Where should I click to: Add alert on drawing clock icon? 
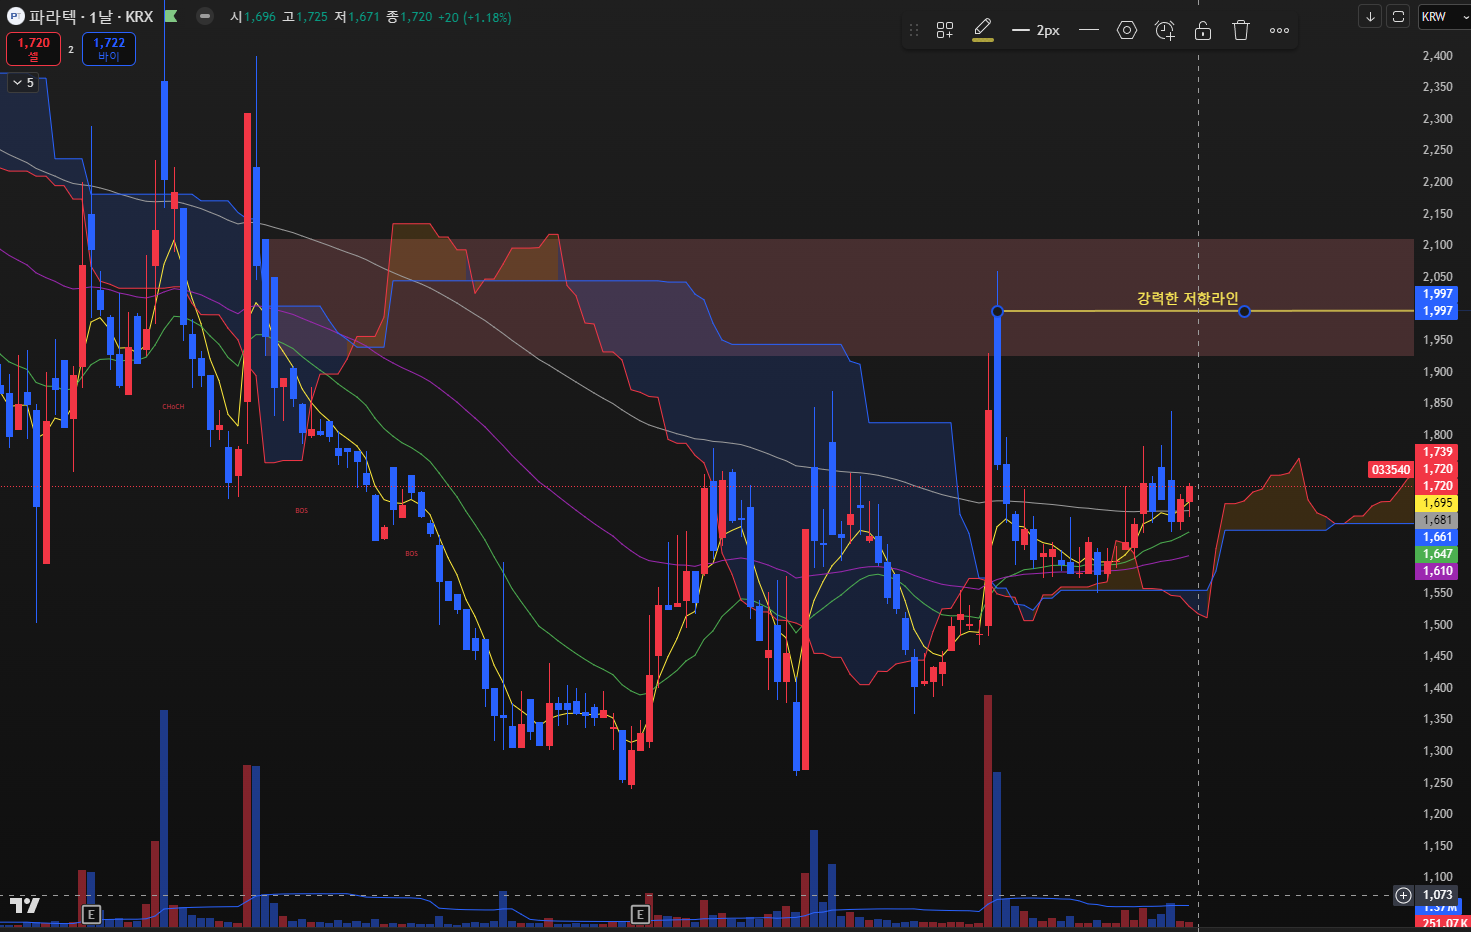1165,30
